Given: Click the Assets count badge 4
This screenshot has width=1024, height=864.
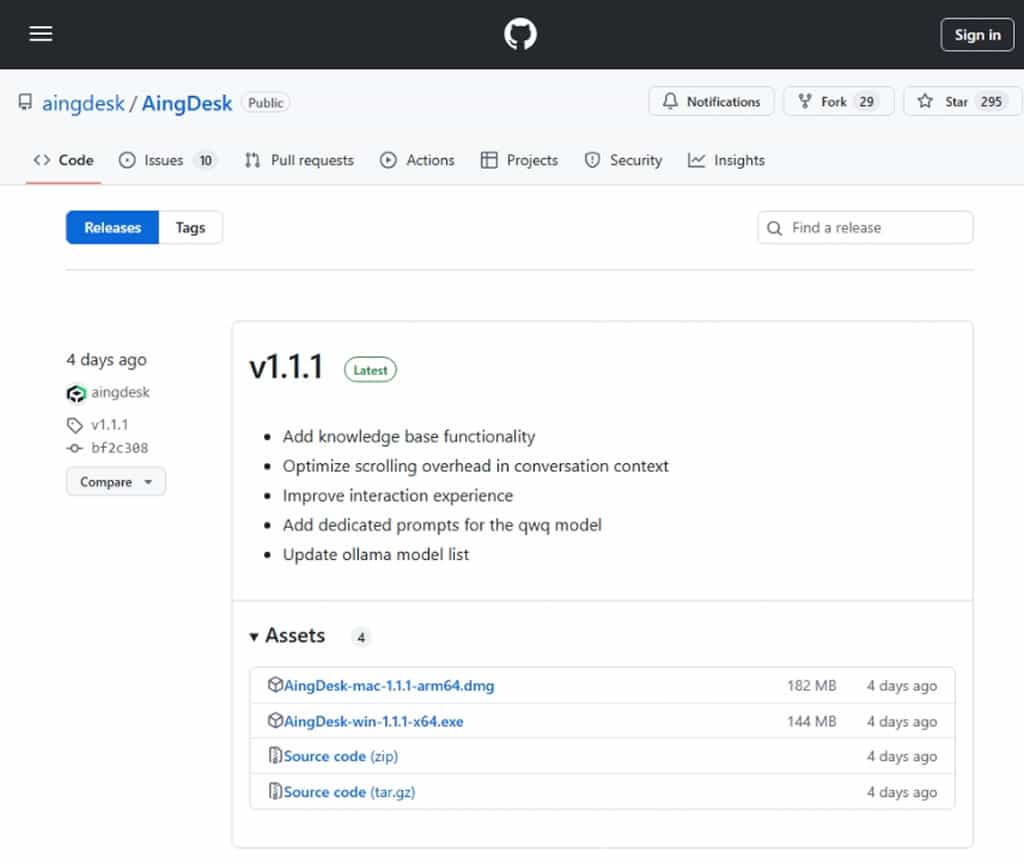Looking at the screenshot, I should (x=360, y=637).
